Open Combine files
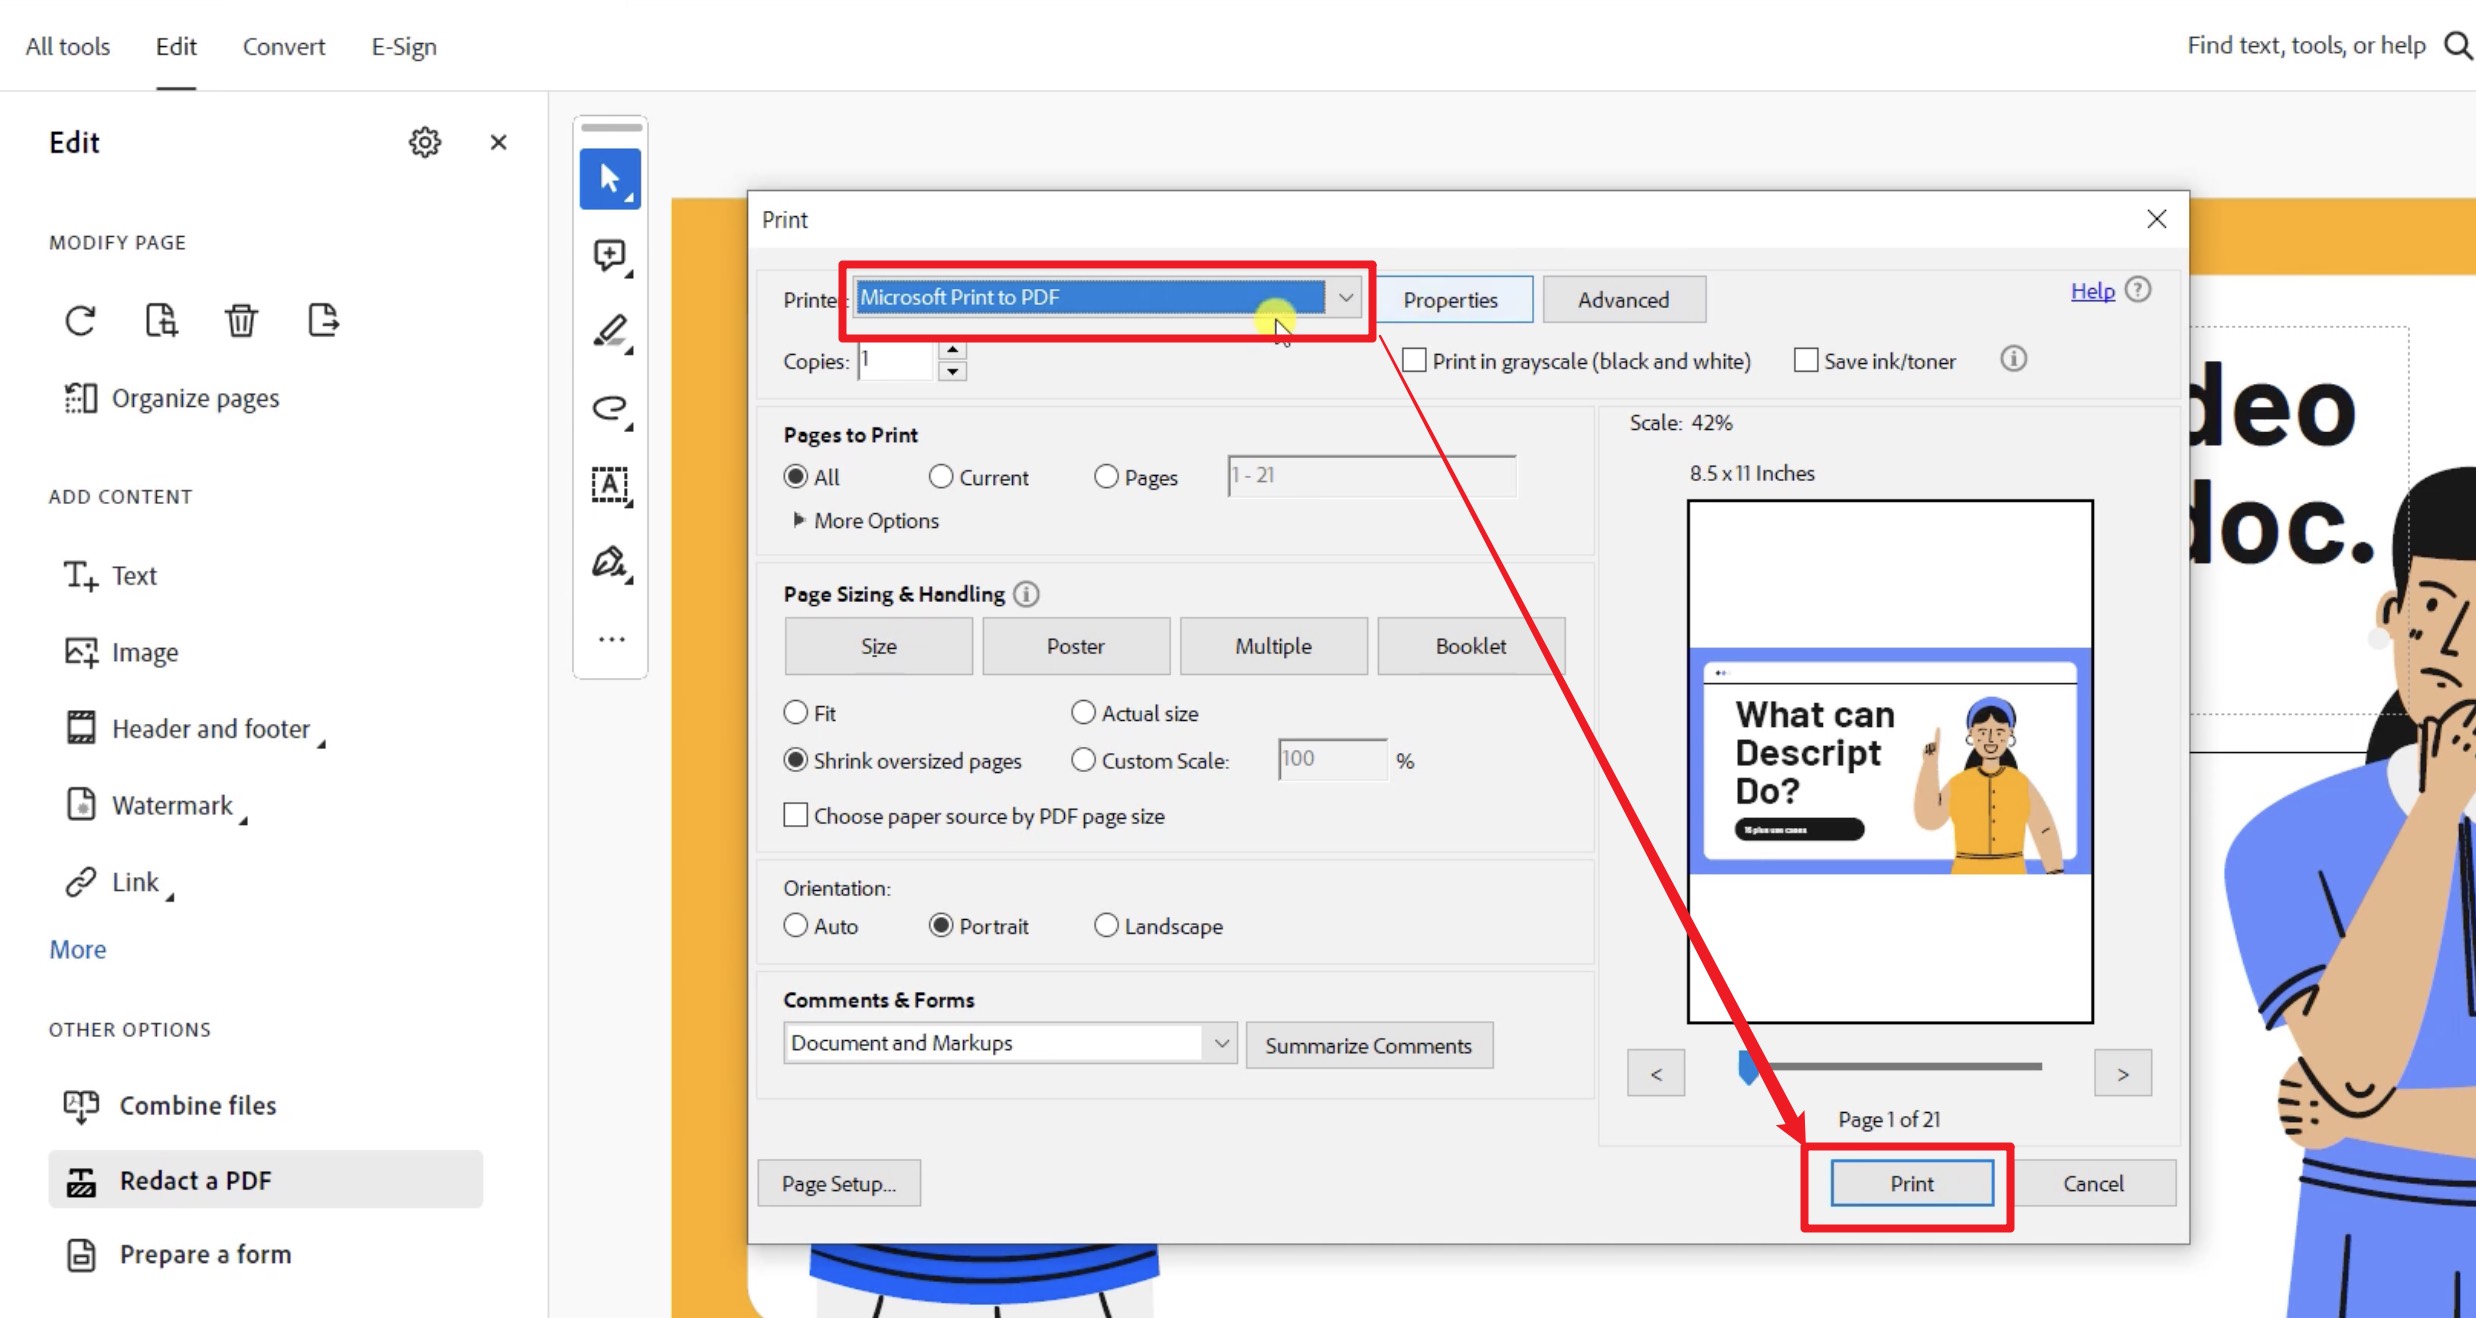Viewport: 2476px width, 1318px height. click(x=169, y=1105)
